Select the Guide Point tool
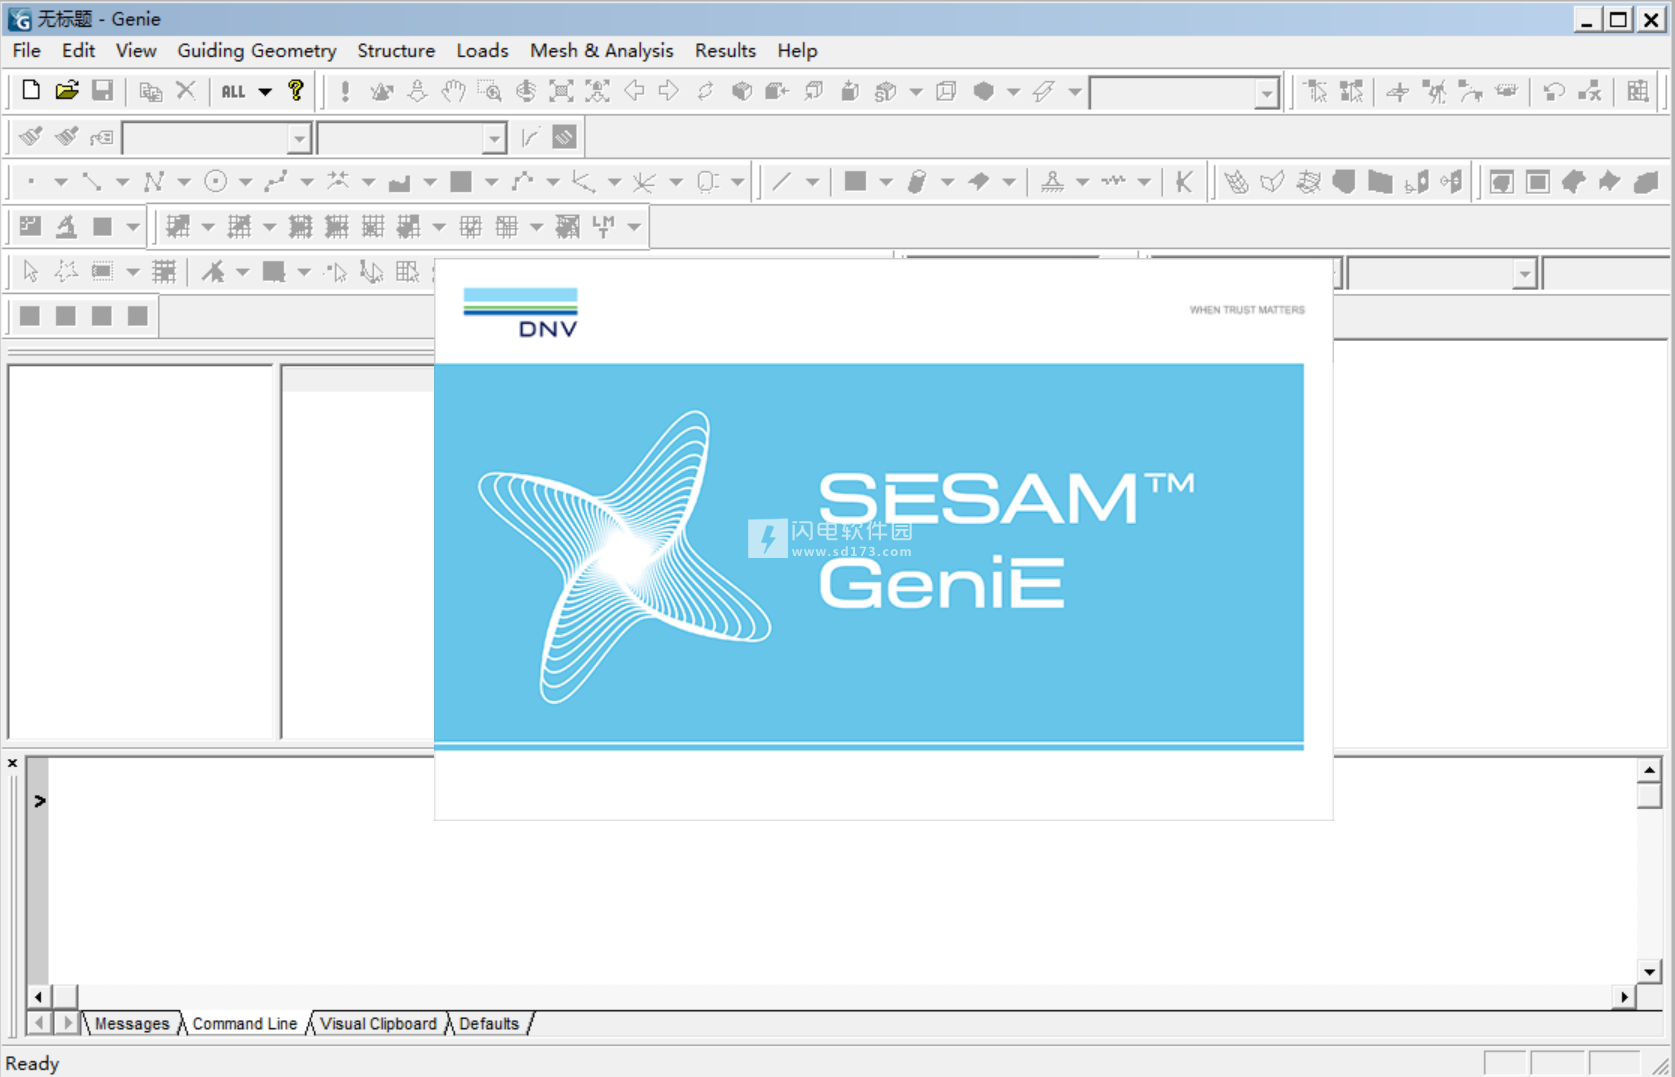This screenshot has height=1077, width=1675. 30,181
